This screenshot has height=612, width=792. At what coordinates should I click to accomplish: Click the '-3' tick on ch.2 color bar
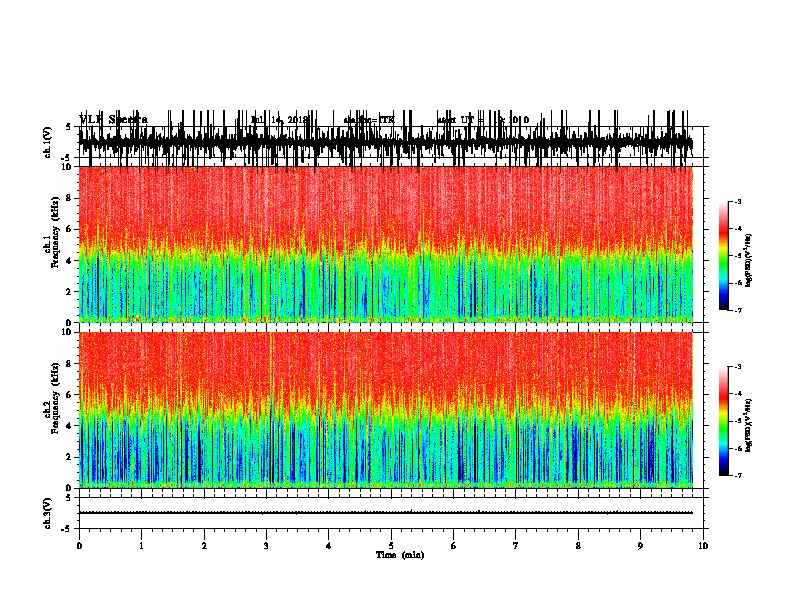pyautogui.click(x=738, y=367)
